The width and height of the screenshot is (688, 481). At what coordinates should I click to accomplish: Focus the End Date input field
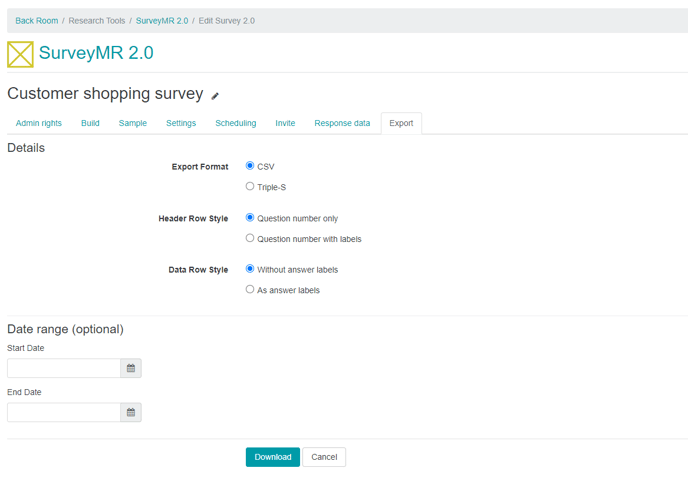64,413
